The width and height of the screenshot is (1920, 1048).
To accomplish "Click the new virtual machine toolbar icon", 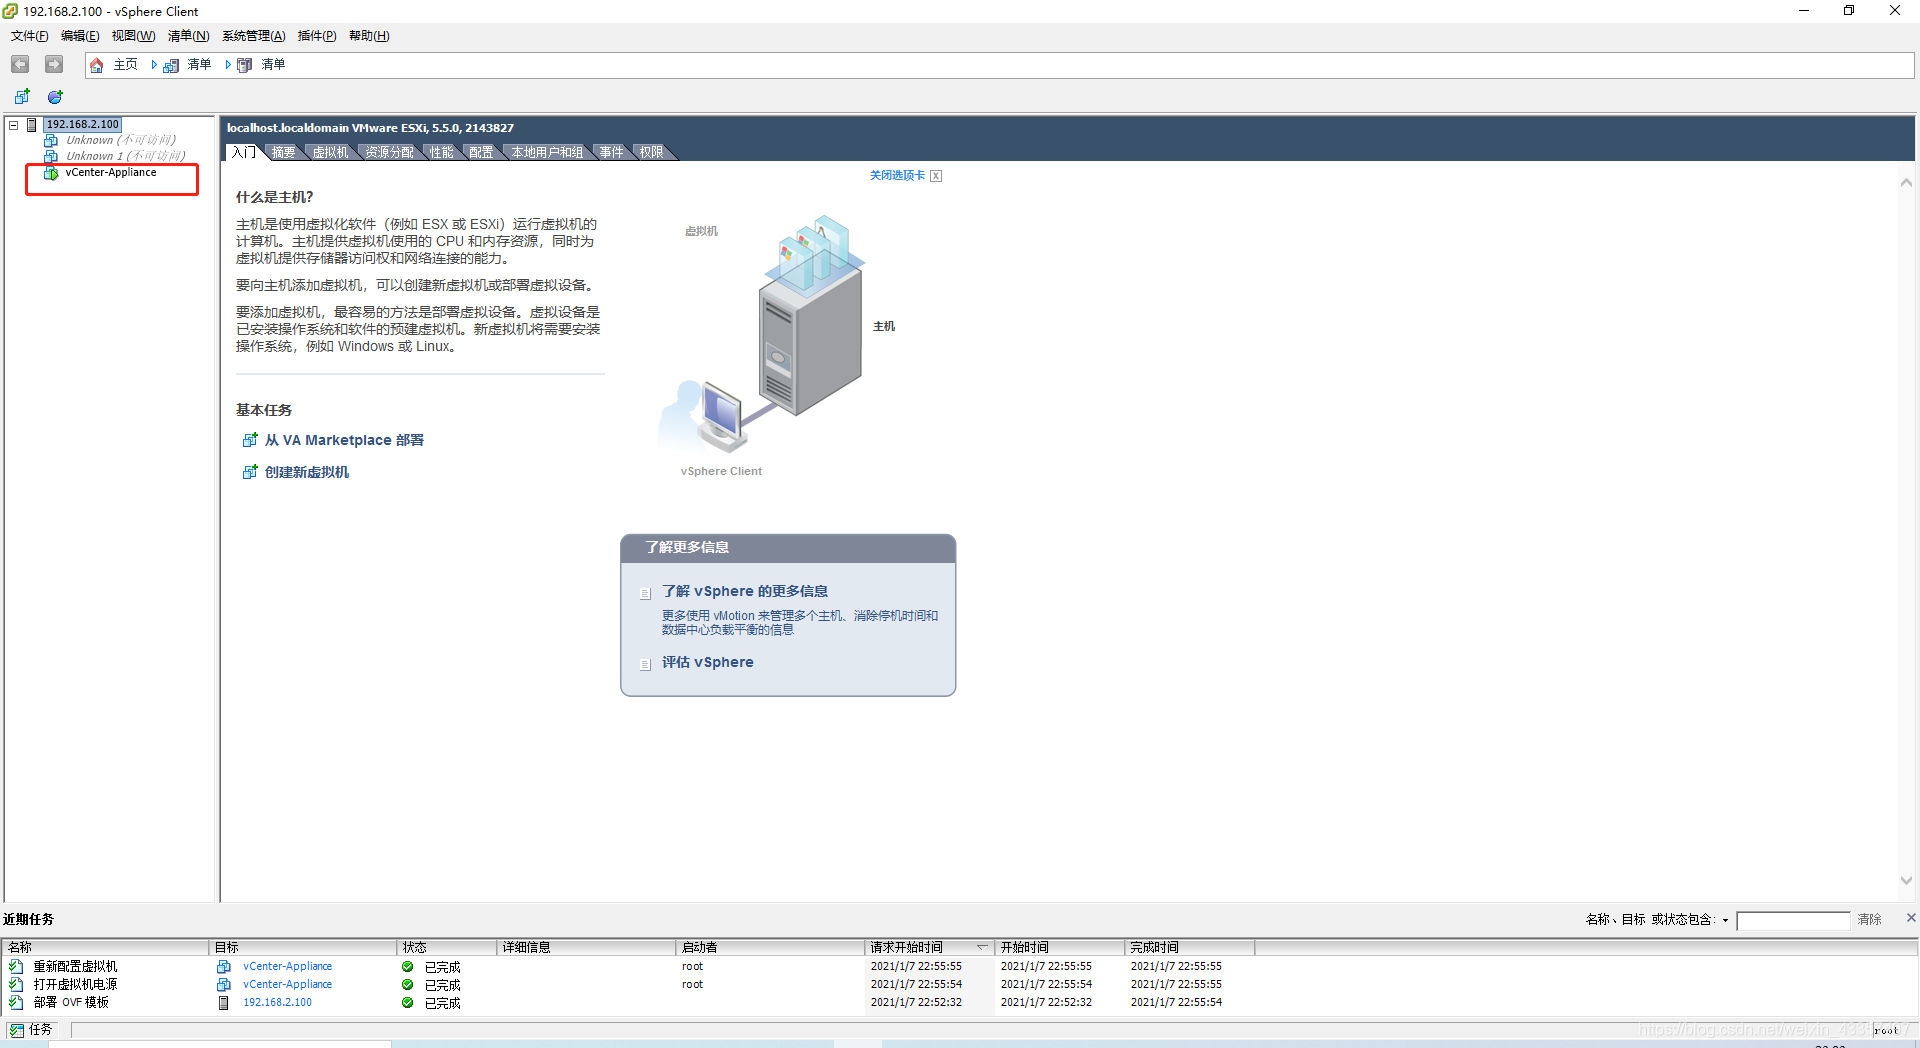I will [x=22, y=97].
